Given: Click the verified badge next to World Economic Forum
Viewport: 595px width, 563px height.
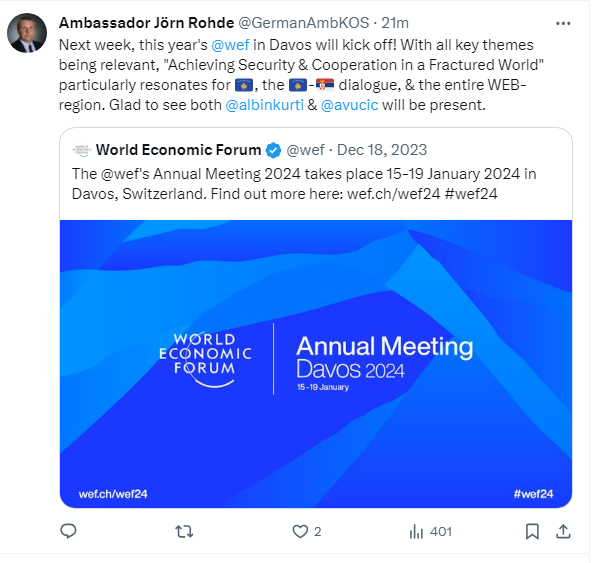Looking at the screenshot, I should tap(275, 152).
